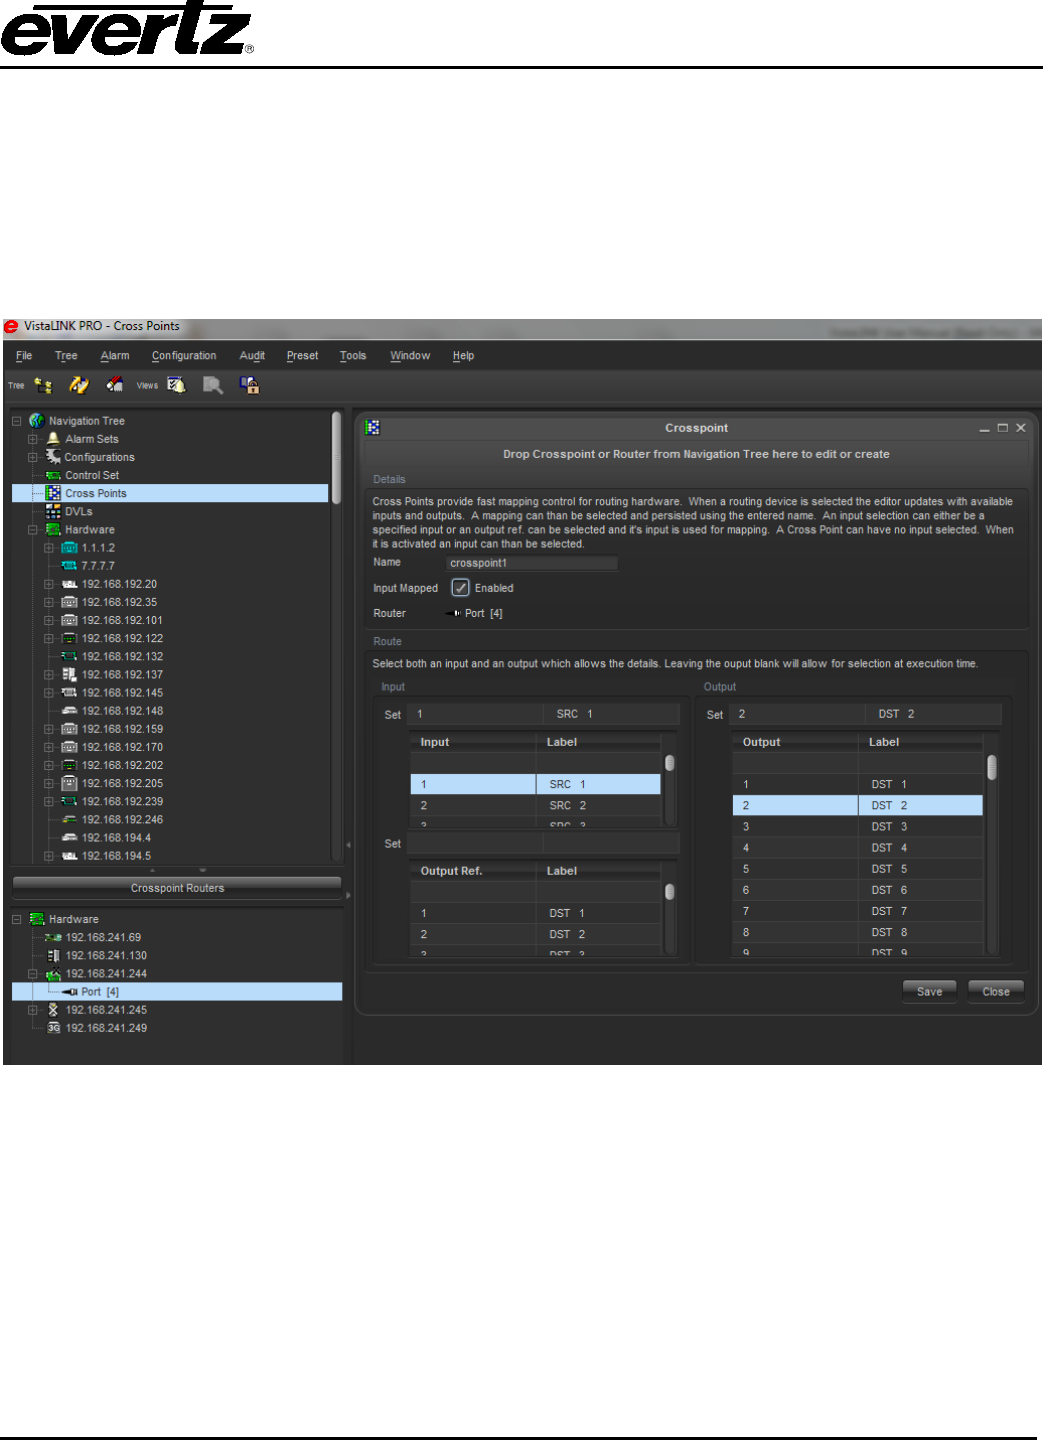Image resolution: width=1043 pixels, height=1440 pixels.
Task: Click the Cross Points grid icon
Action: click(x=54, y=493)
